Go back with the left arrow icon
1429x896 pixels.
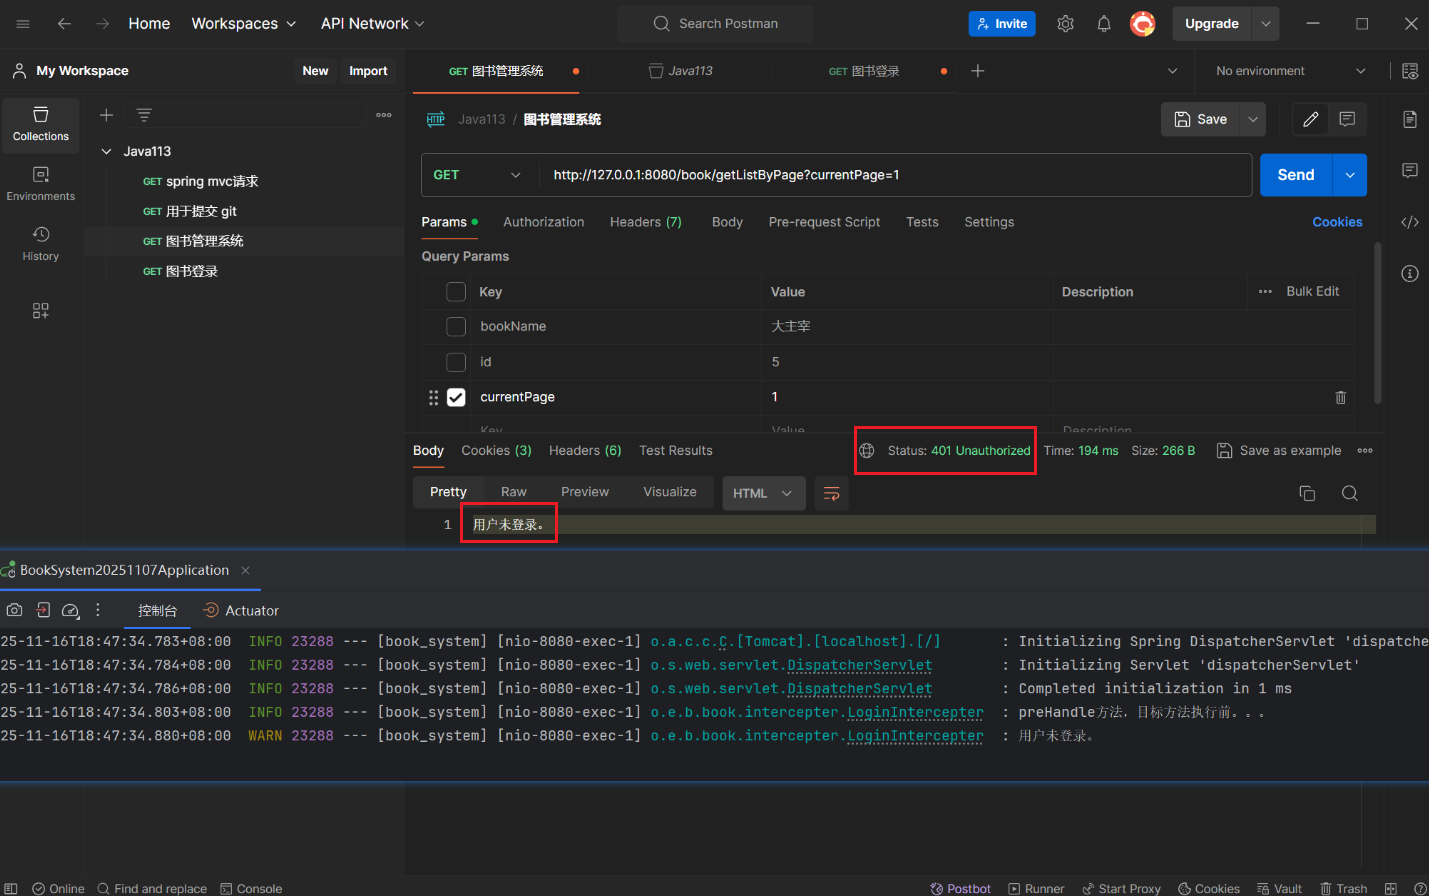[64, 24]
